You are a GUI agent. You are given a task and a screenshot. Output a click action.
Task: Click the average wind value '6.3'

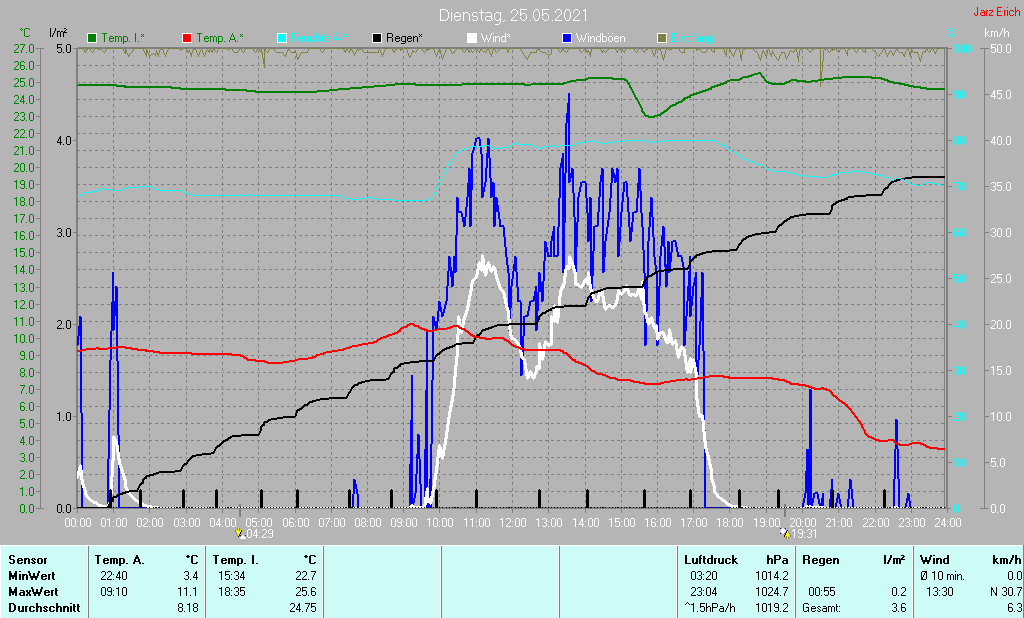(x=1014, y=608)
